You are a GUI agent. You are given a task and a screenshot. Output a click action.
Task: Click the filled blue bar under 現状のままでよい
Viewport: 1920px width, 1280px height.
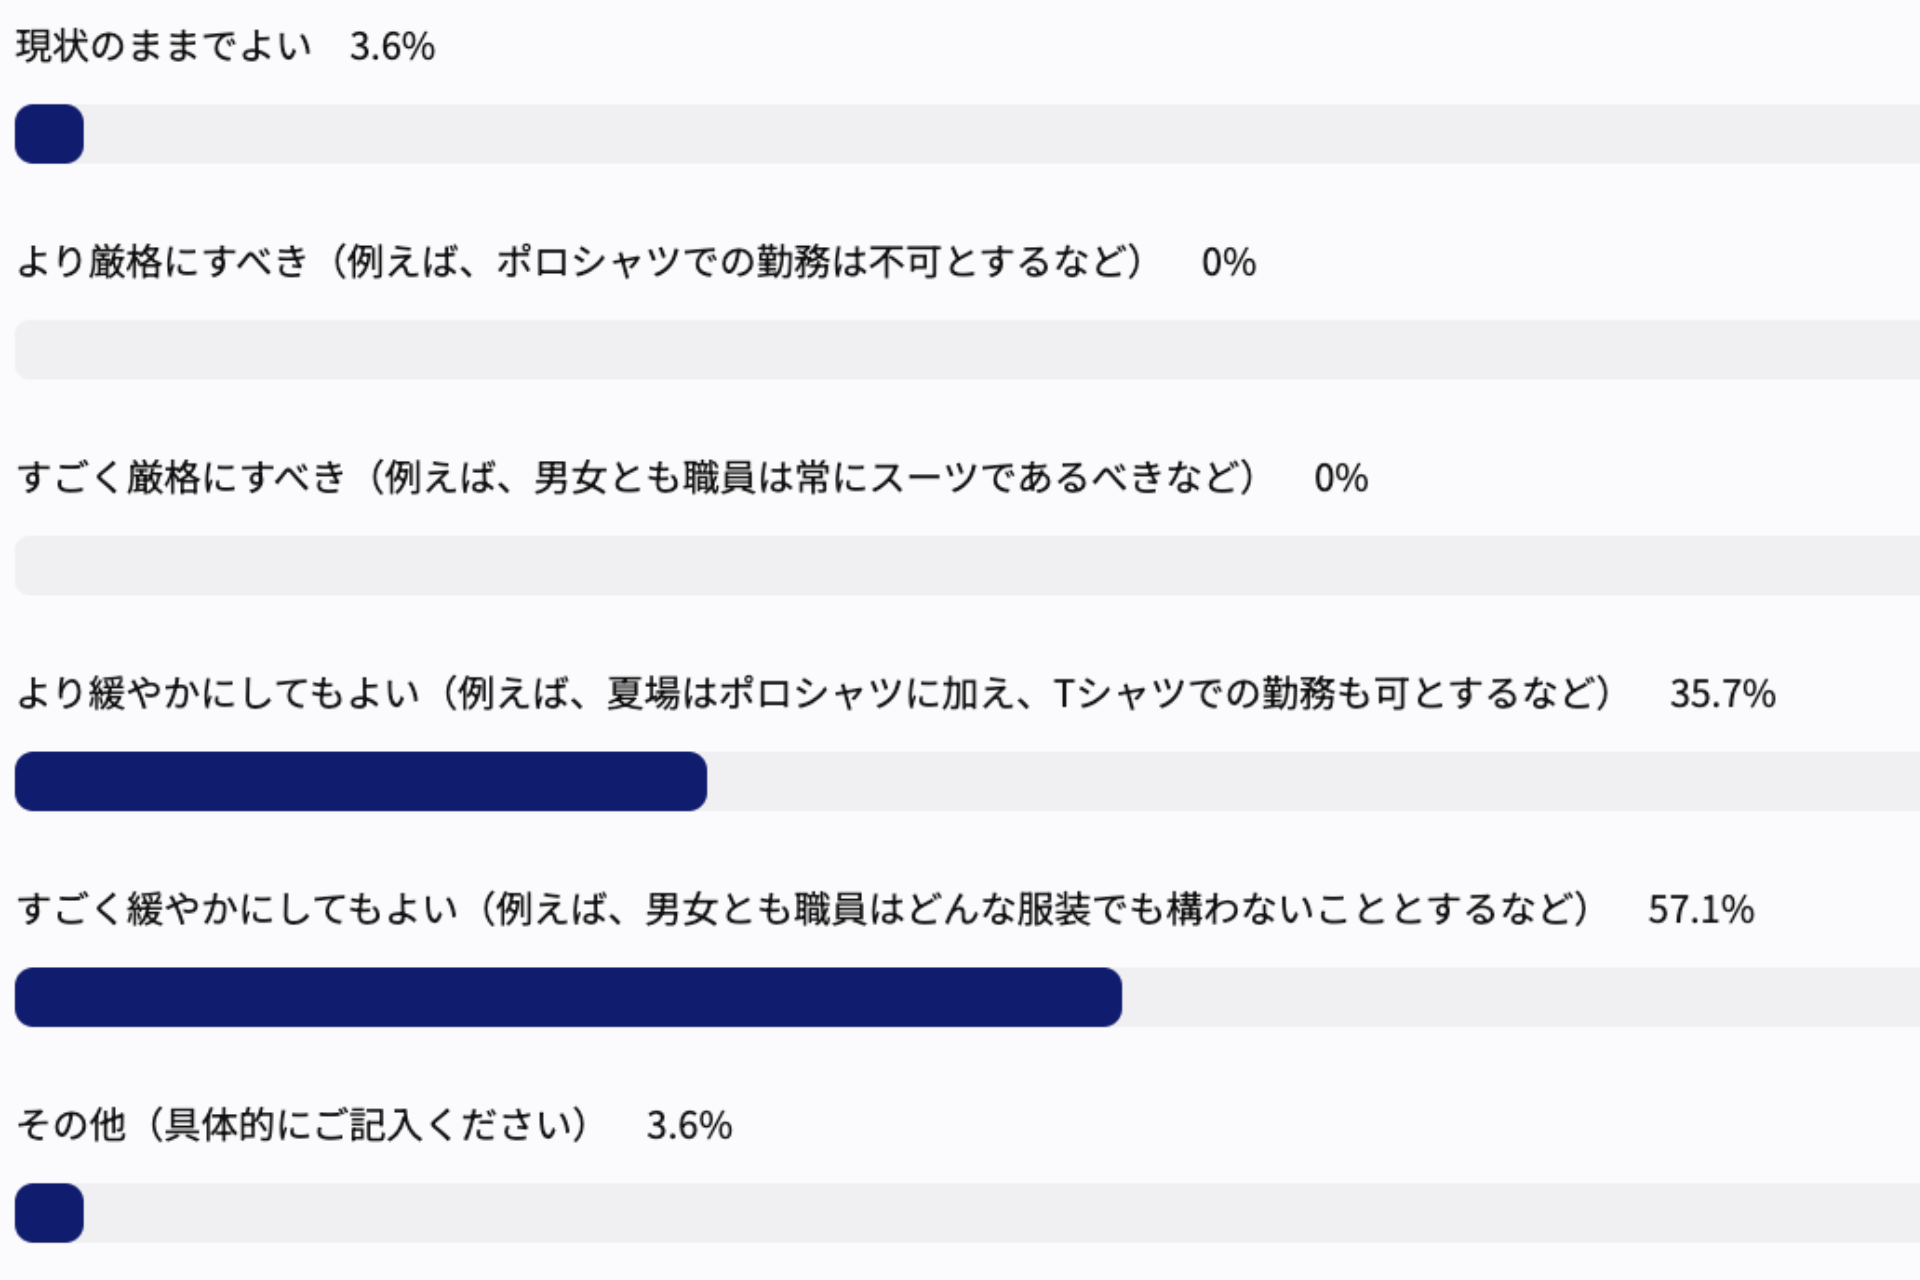point(49,134)
